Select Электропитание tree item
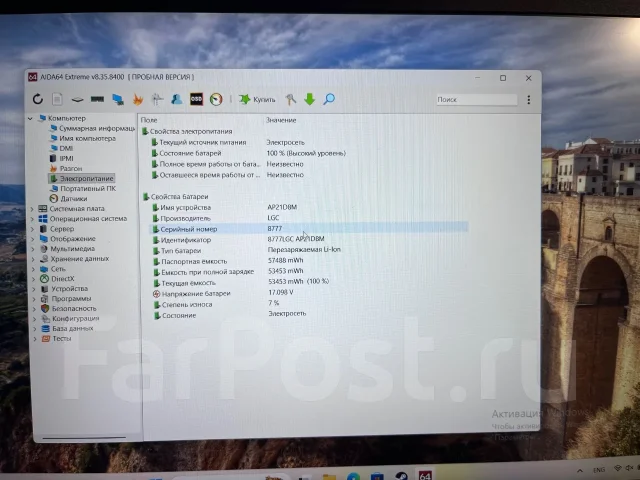The height and width of the screenshot is (480, 640). (82, 178)
